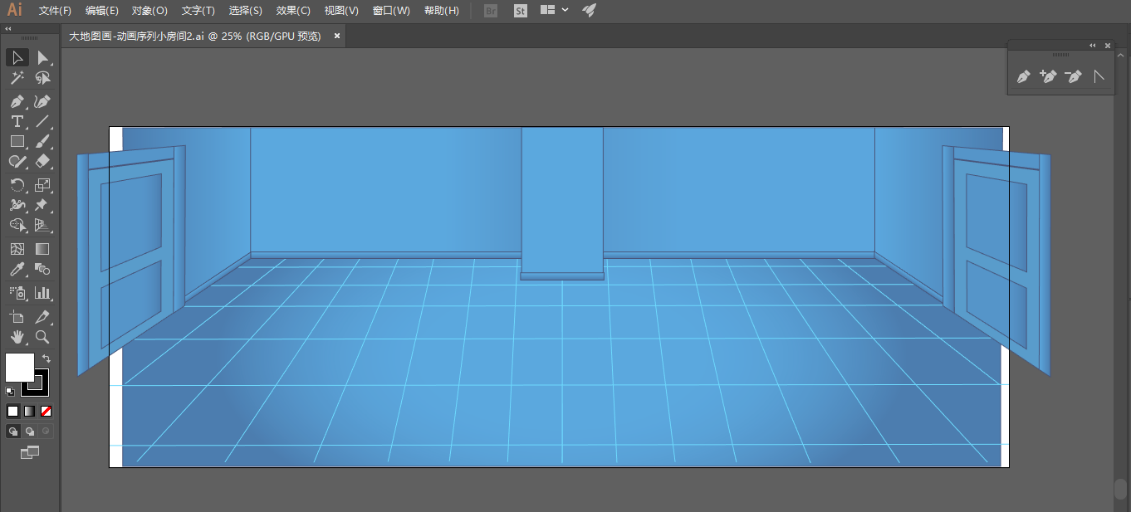Viewport: 1131px width, 512px height.
Task: Pick the Magic Wand tool
Action: [17, 78]
